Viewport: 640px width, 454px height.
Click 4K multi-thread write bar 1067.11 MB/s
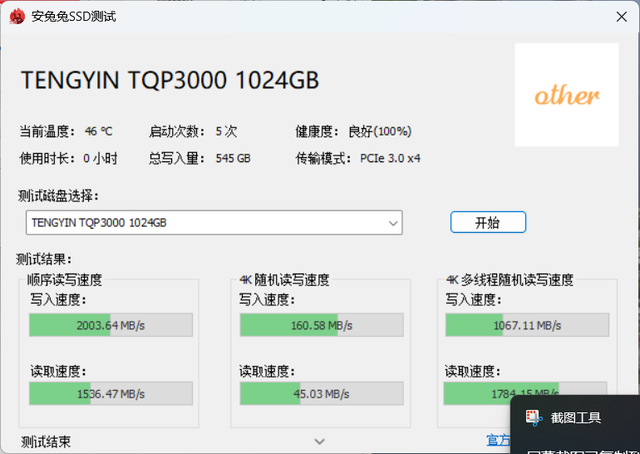pyautogui.click(x=527, y=325)
